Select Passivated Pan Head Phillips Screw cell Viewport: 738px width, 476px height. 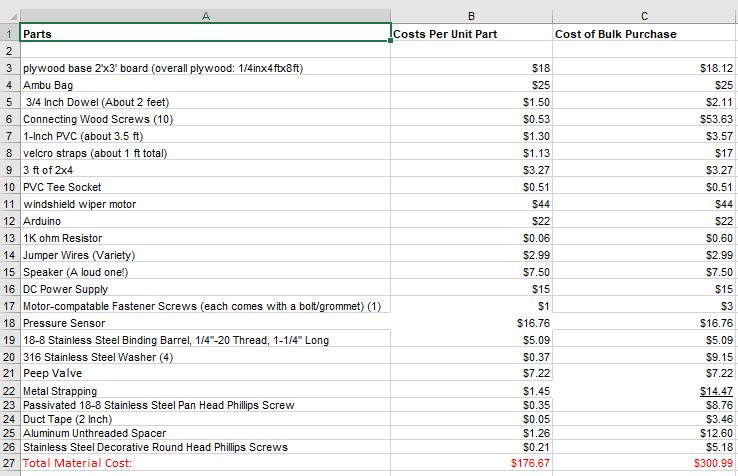pyautogui.click(x=205, y=405)
